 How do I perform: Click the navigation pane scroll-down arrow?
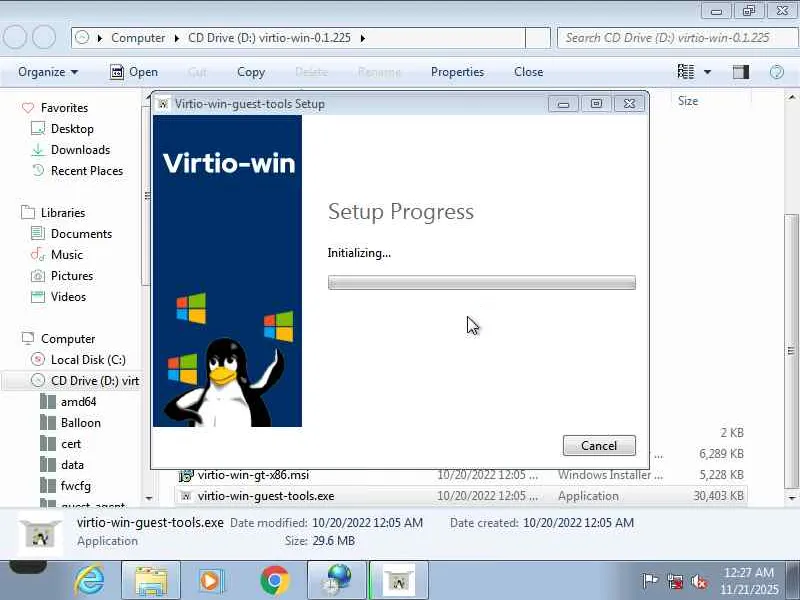[x=148, y=498]
